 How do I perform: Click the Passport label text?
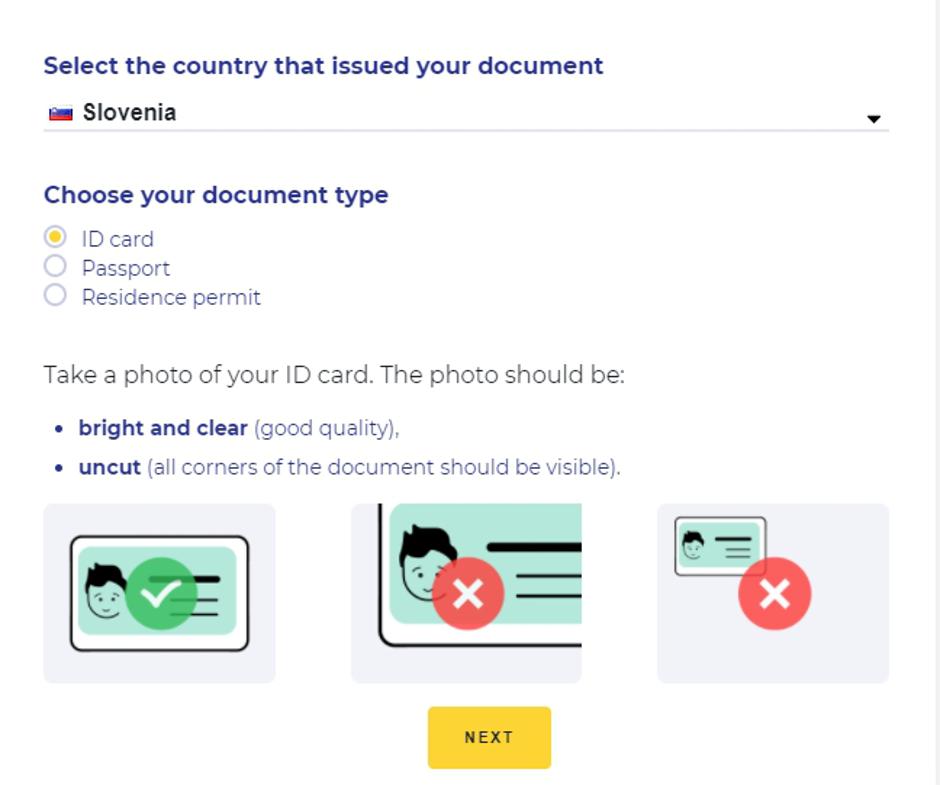point(126,268)
